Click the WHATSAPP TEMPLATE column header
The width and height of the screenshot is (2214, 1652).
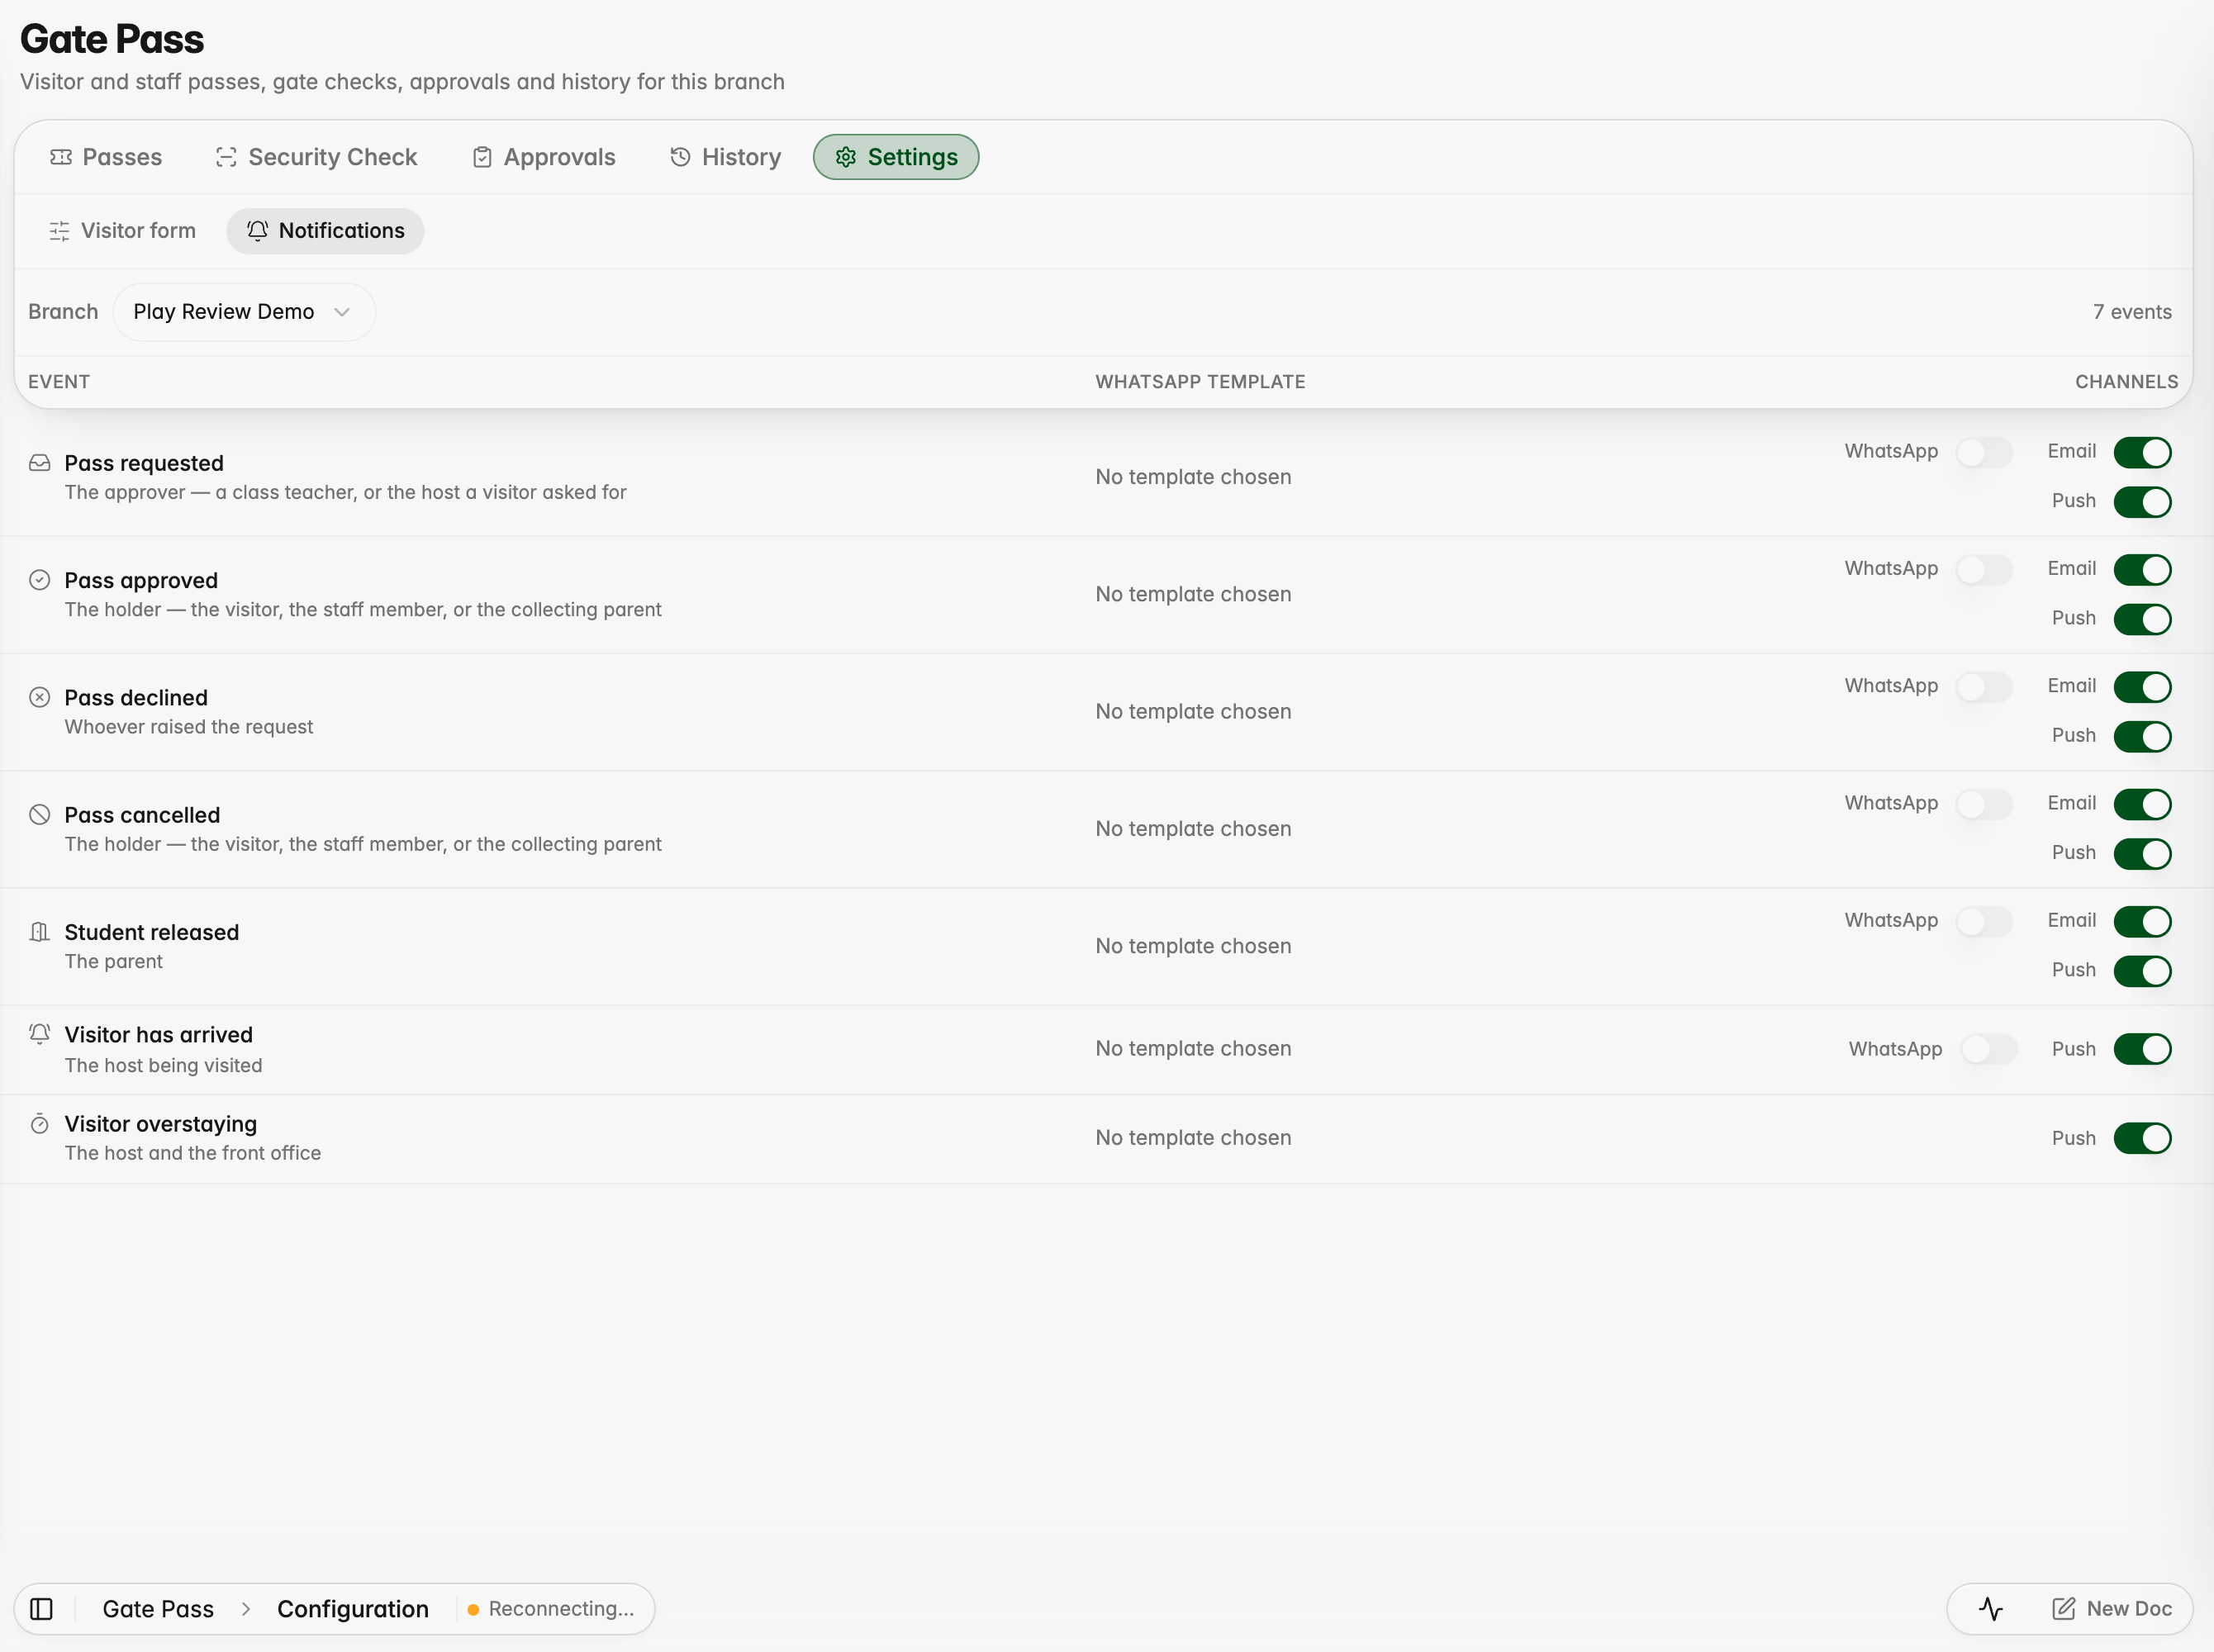click(x=1200, y=382)
